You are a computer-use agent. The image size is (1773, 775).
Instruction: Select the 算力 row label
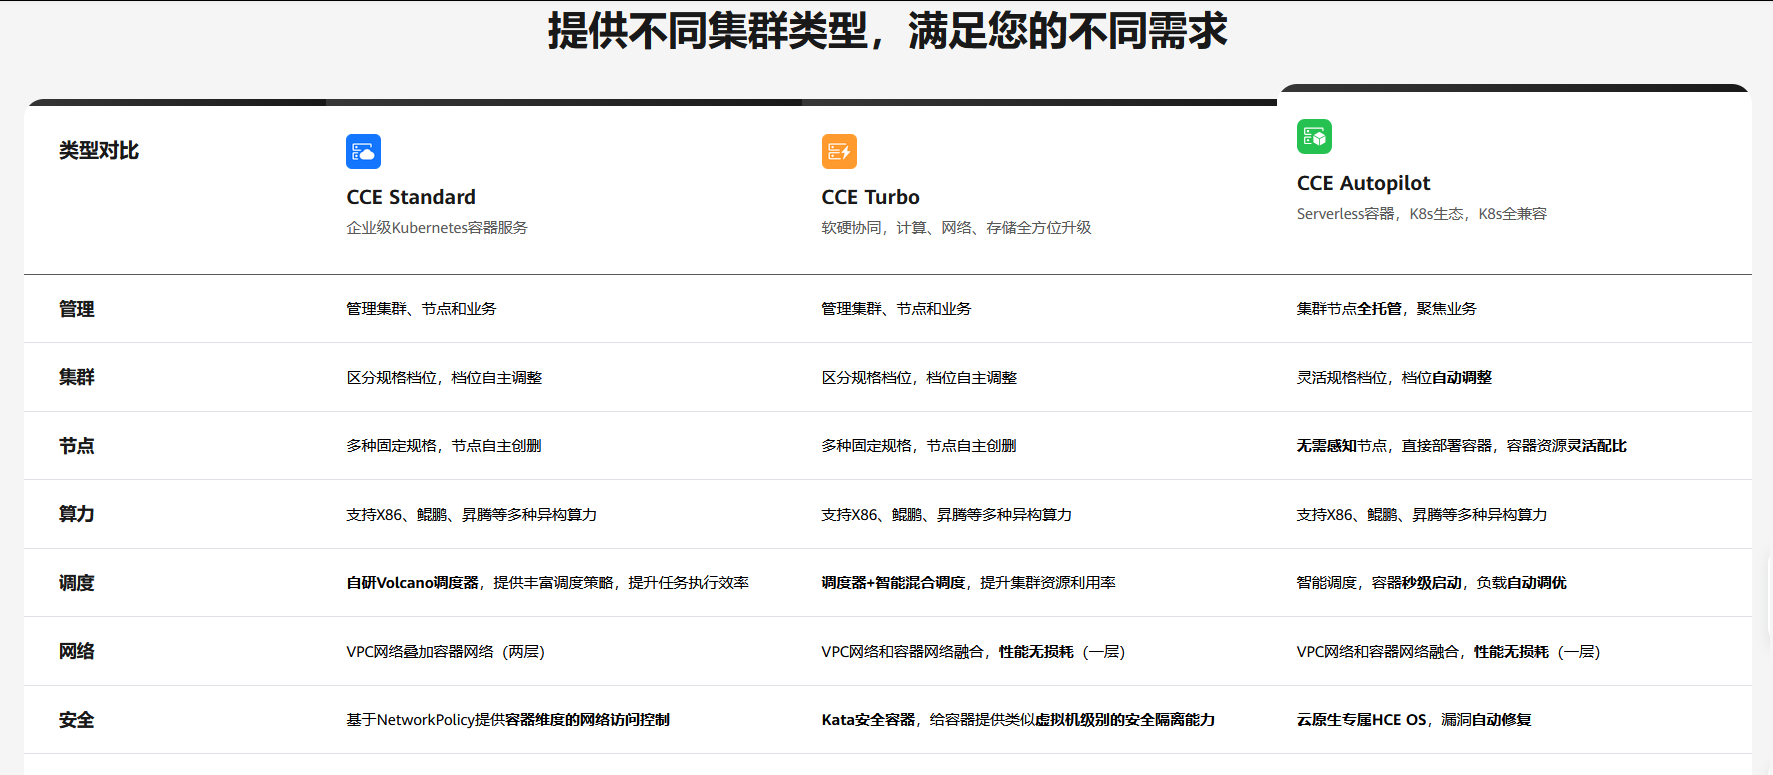pyautogui.click(x=76, y=514)
